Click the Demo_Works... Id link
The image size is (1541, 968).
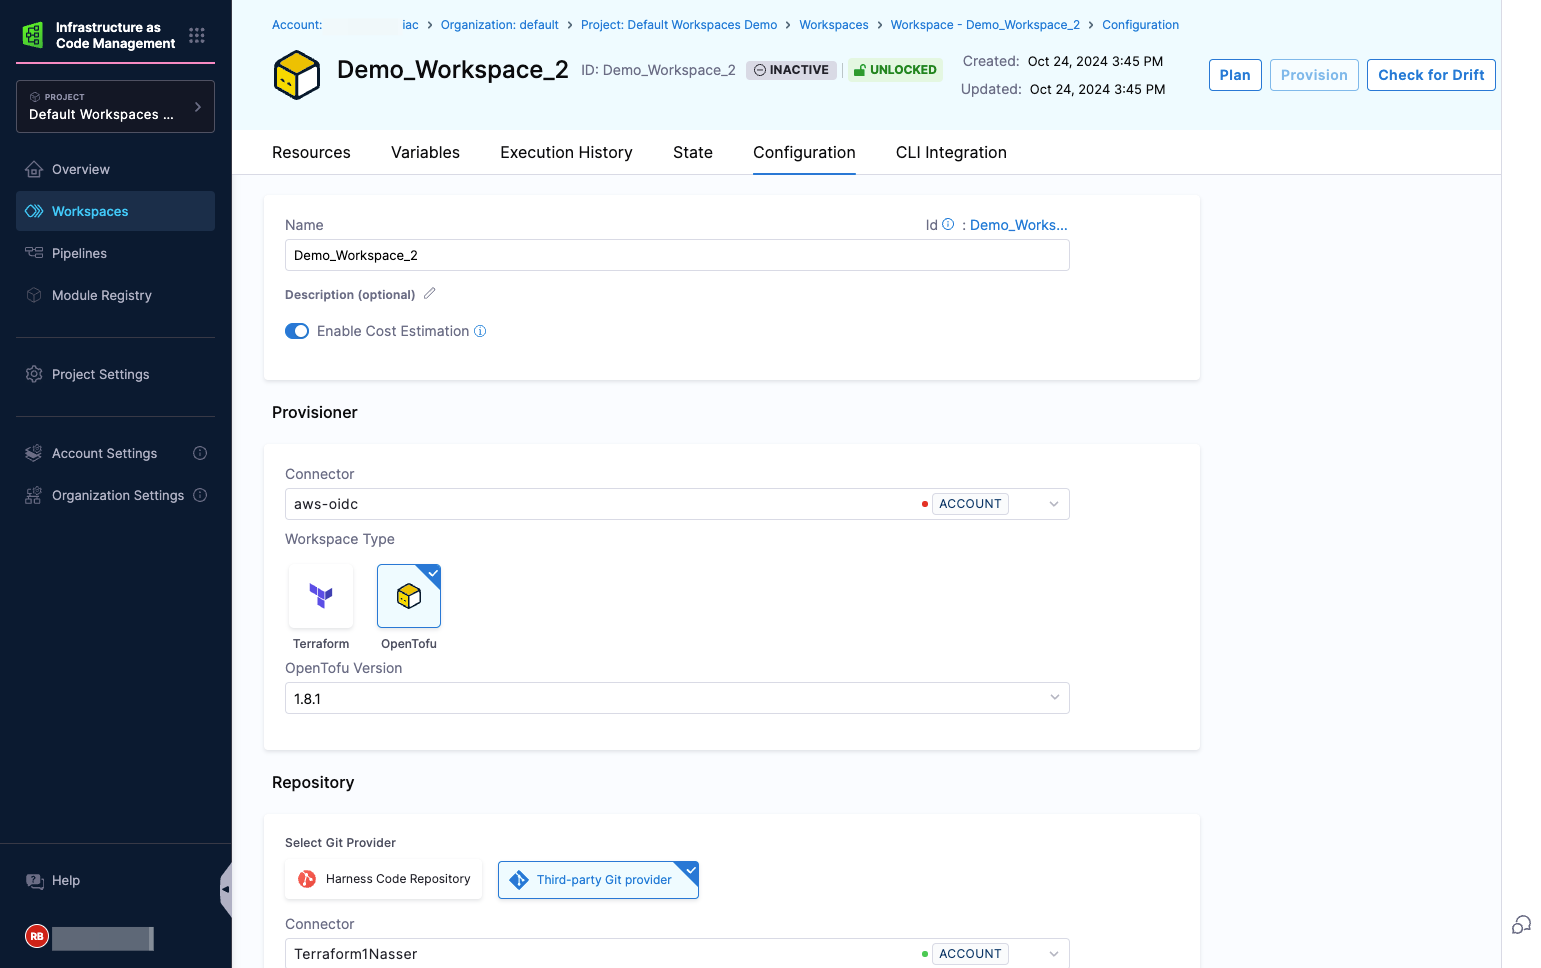pos(1019,225)
